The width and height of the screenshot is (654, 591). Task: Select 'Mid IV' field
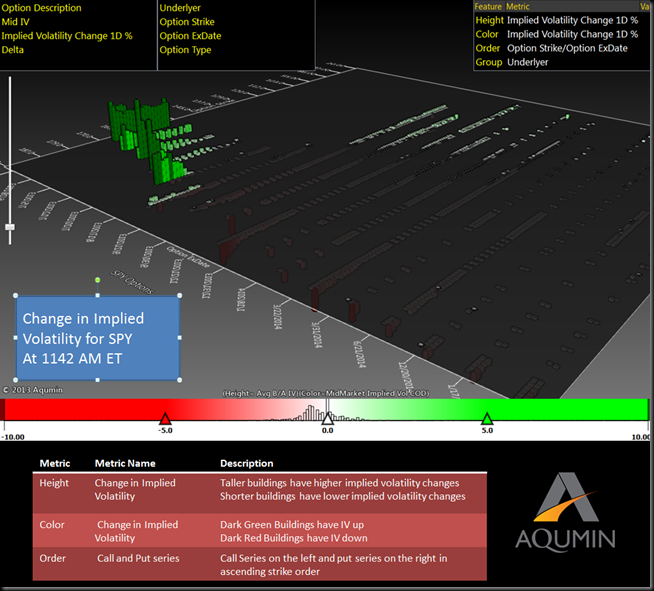[15, 22]
